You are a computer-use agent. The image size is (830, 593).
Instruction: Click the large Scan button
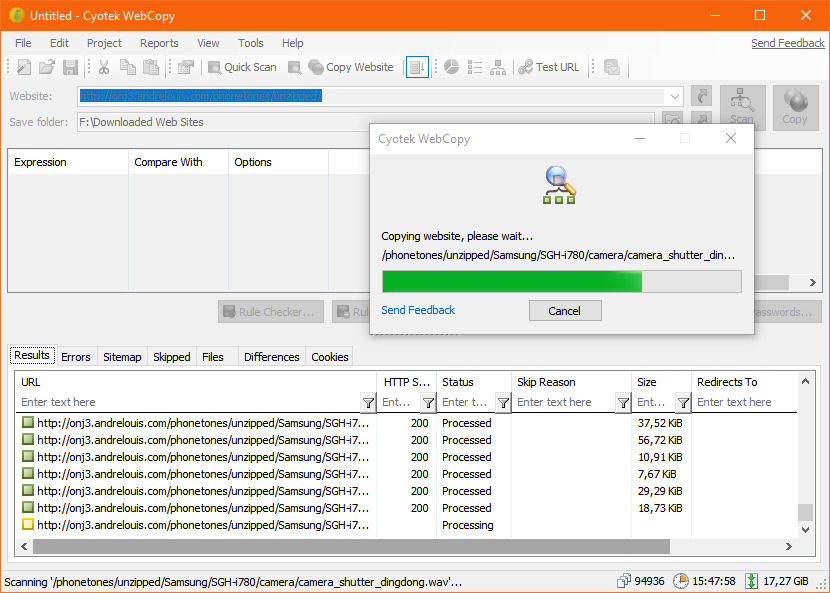tap(742, 106)
